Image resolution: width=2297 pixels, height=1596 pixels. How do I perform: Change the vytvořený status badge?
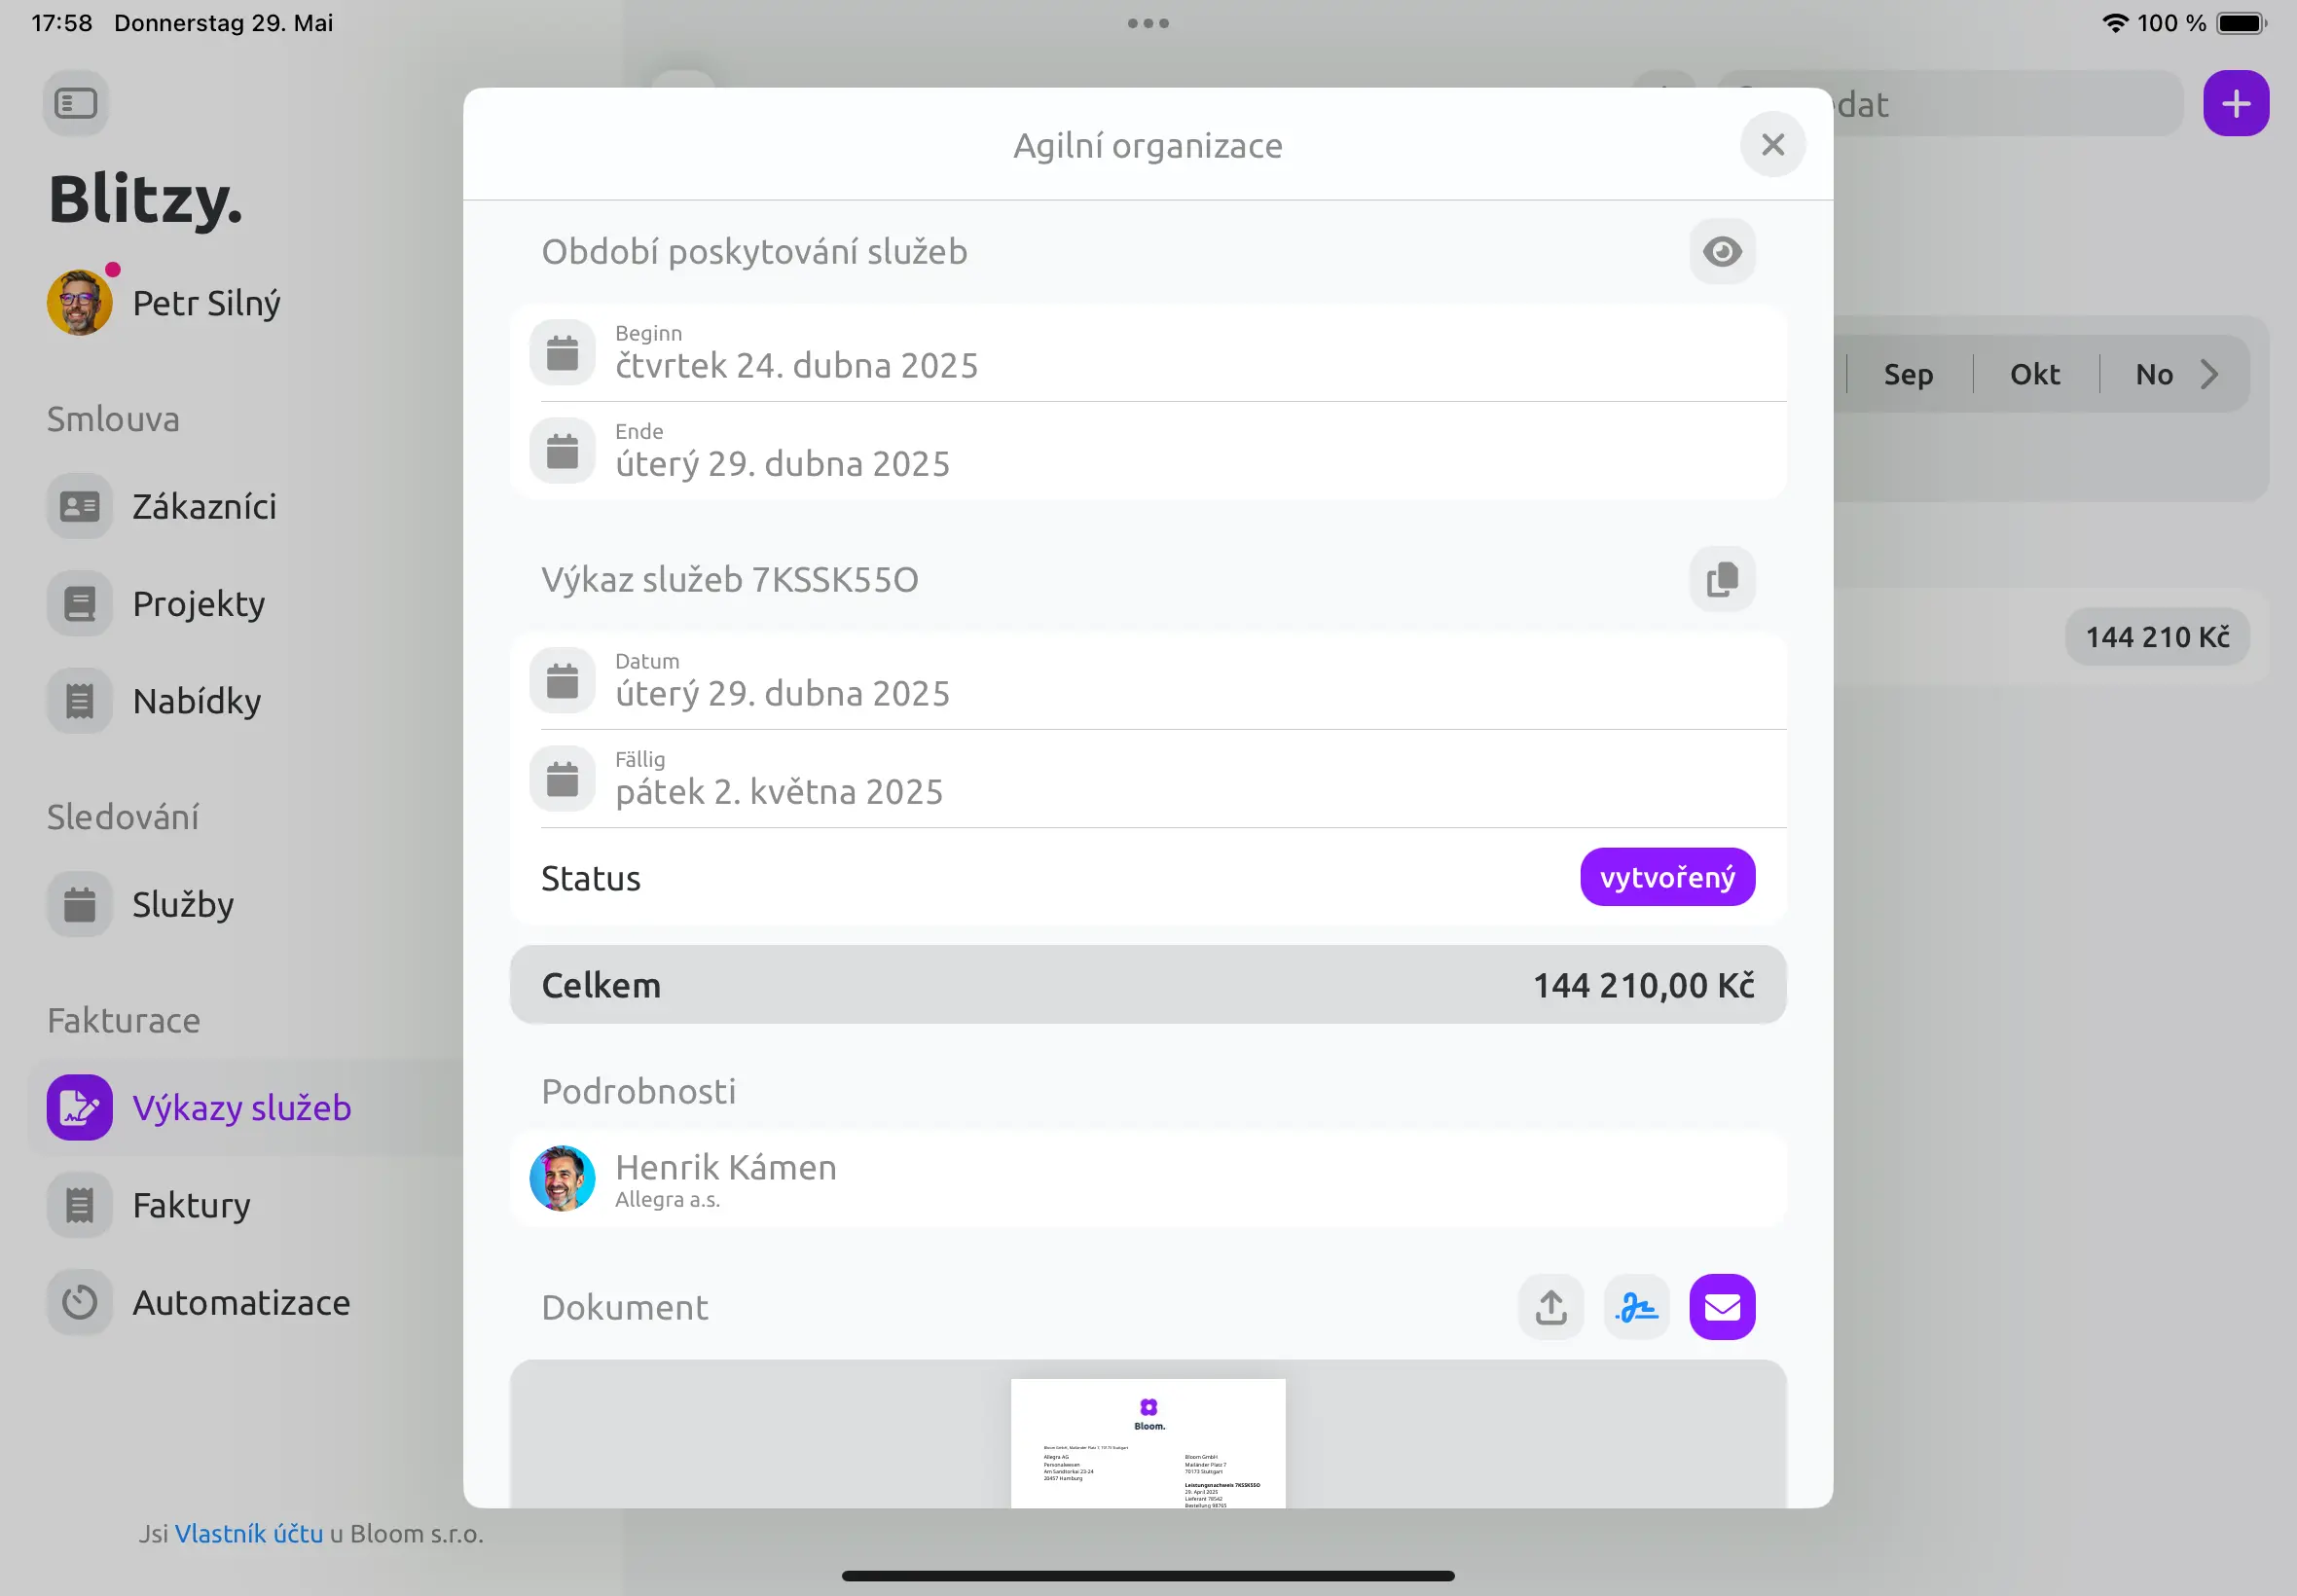coord(1667,877)
